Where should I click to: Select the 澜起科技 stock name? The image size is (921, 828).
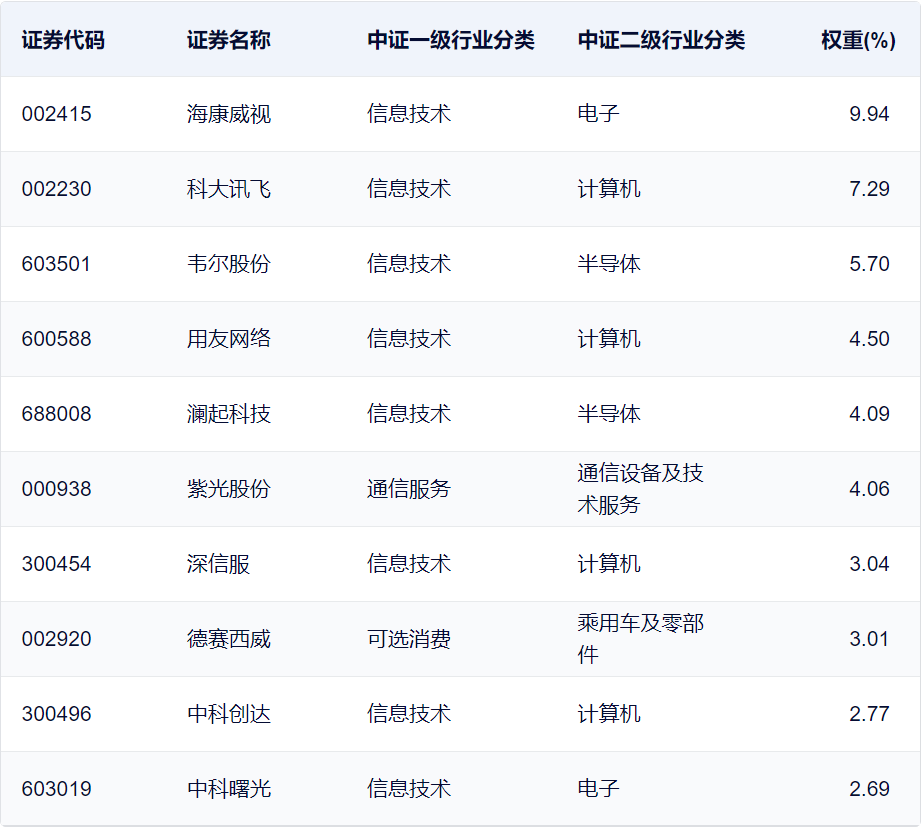tap(228, 414)
